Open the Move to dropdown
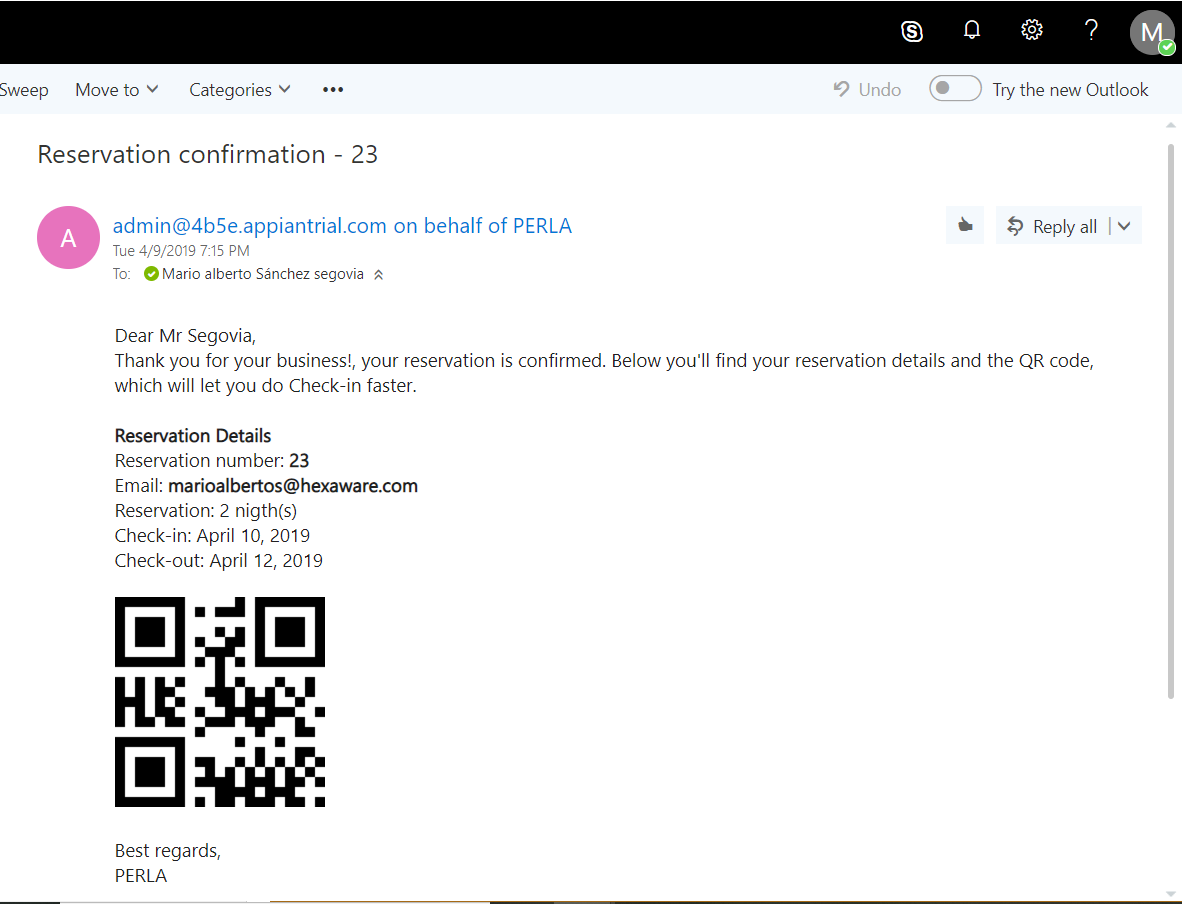 (x=117, y=90)
